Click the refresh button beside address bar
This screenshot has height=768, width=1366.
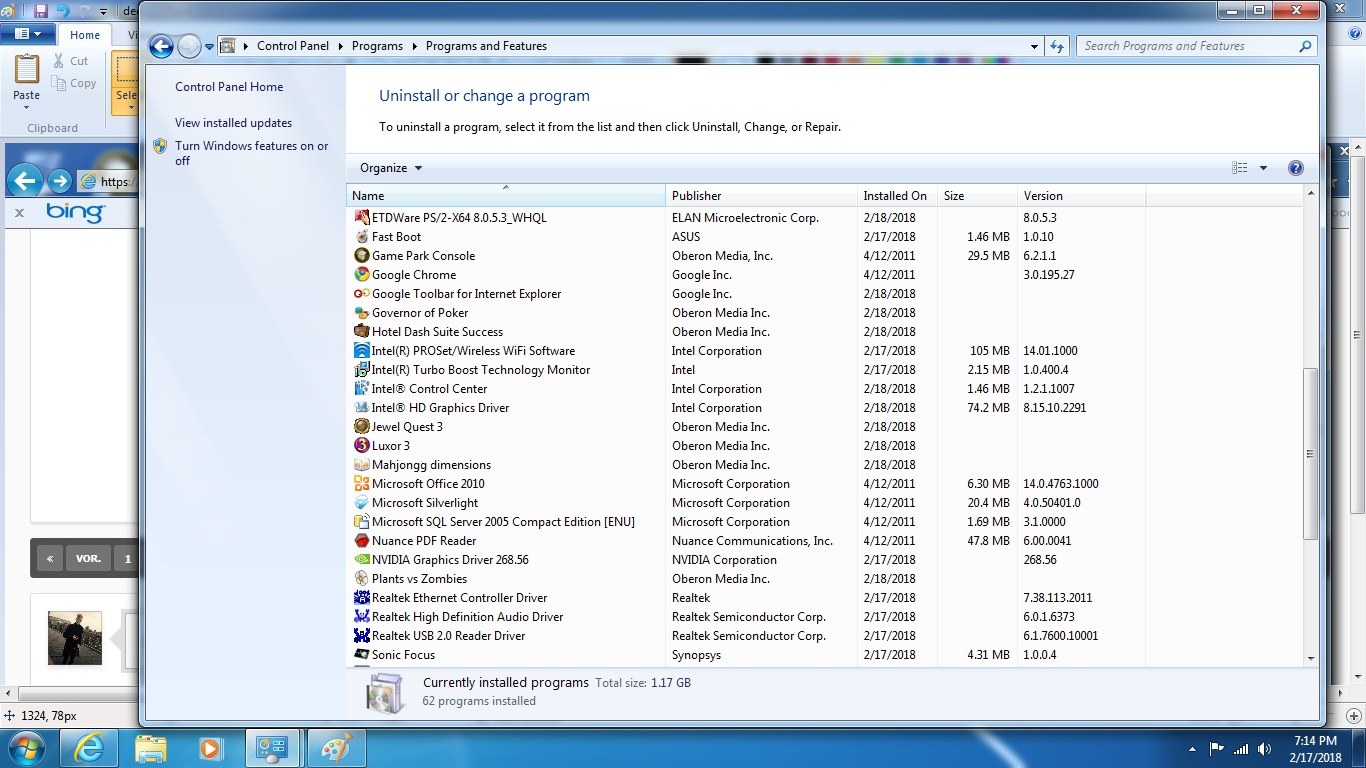click(x=1057, y=46)
